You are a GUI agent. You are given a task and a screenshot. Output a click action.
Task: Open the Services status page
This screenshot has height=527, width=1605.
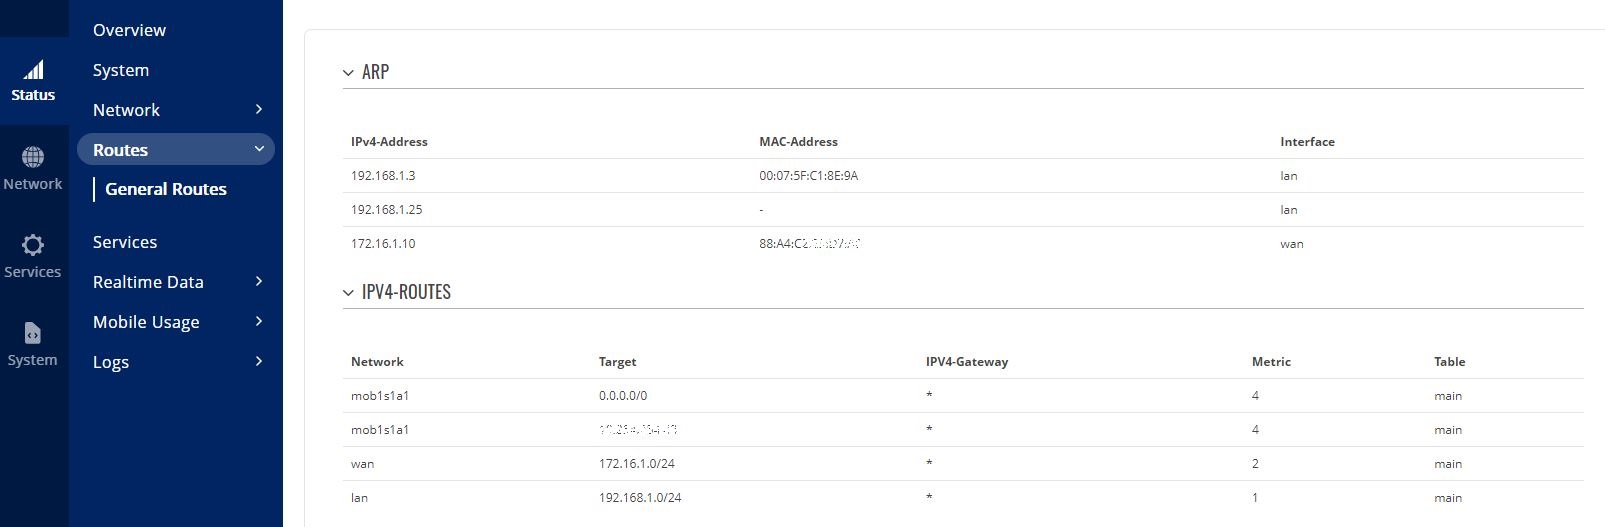(125, 242)
